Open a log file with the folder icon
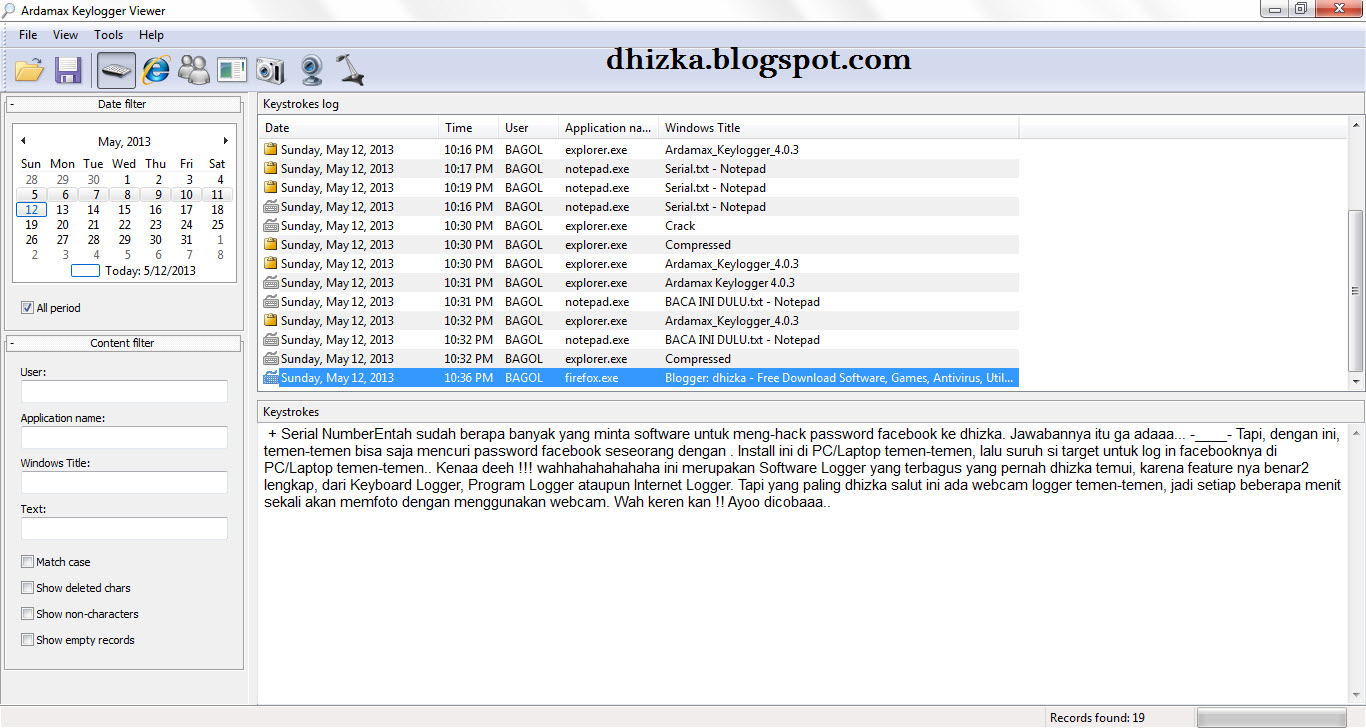The width and height of the screenshot is (1366, 728). point(29,70)
